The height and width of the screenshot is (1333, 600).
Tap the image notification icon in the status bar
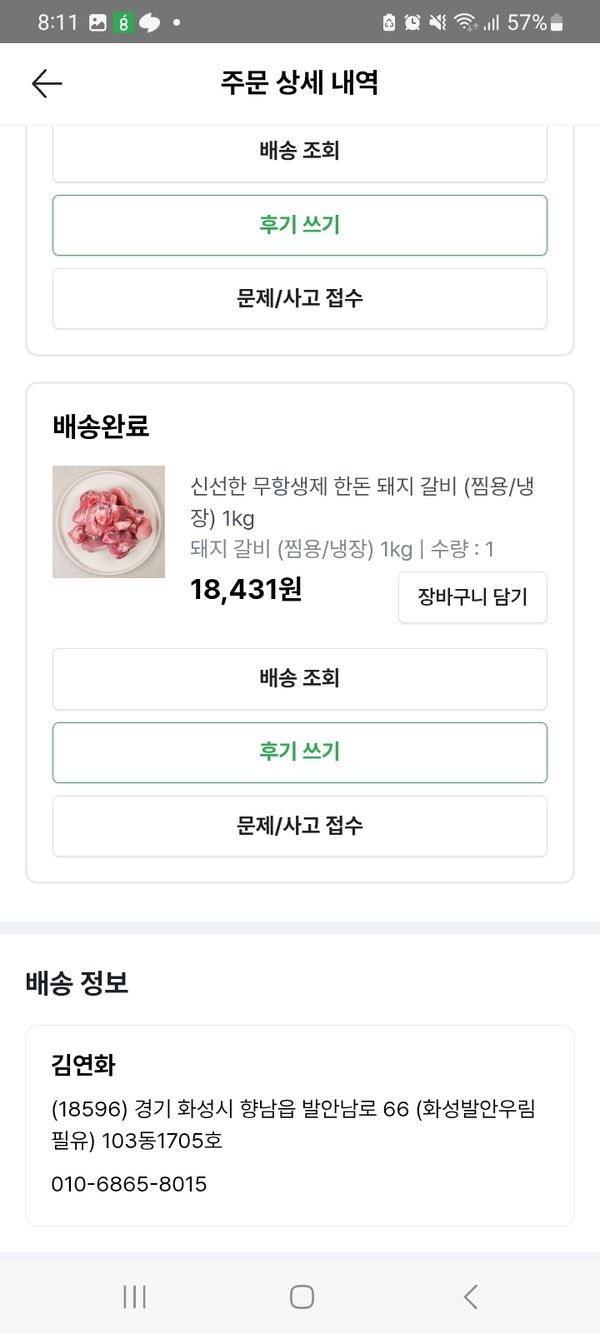click(97, 22)
